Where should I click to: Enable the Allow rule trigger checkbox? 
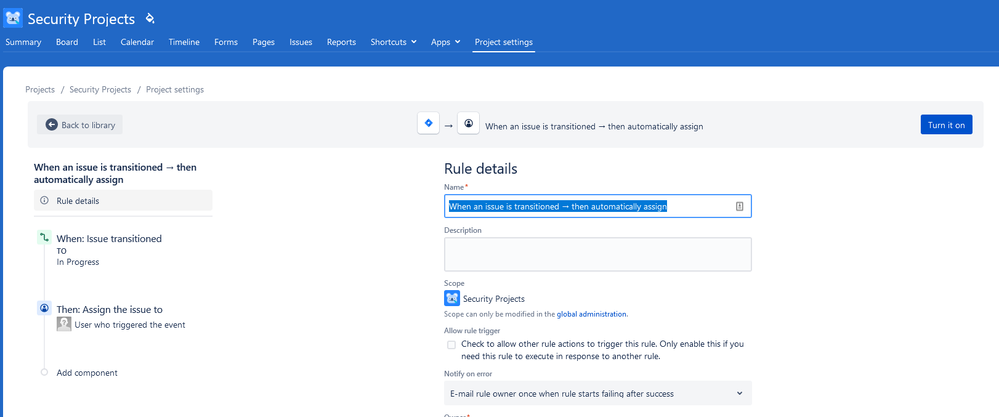point(451,344)
